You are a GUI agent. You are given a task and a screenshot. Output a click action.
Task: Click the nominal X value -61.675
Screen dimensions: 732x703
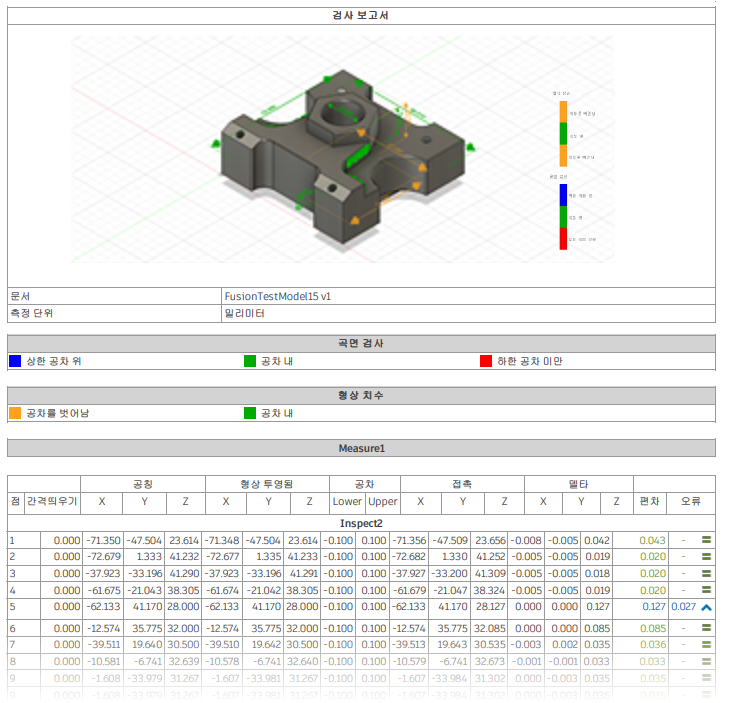tap(104, 591)
